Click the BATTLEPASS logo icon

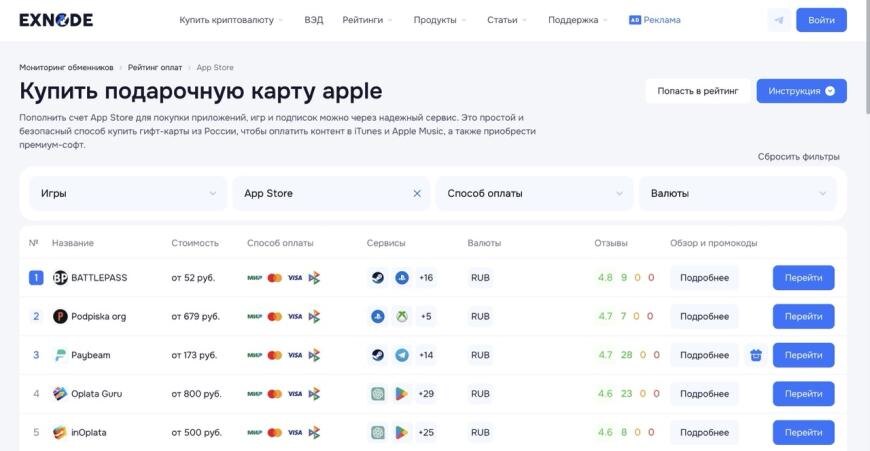60,277
